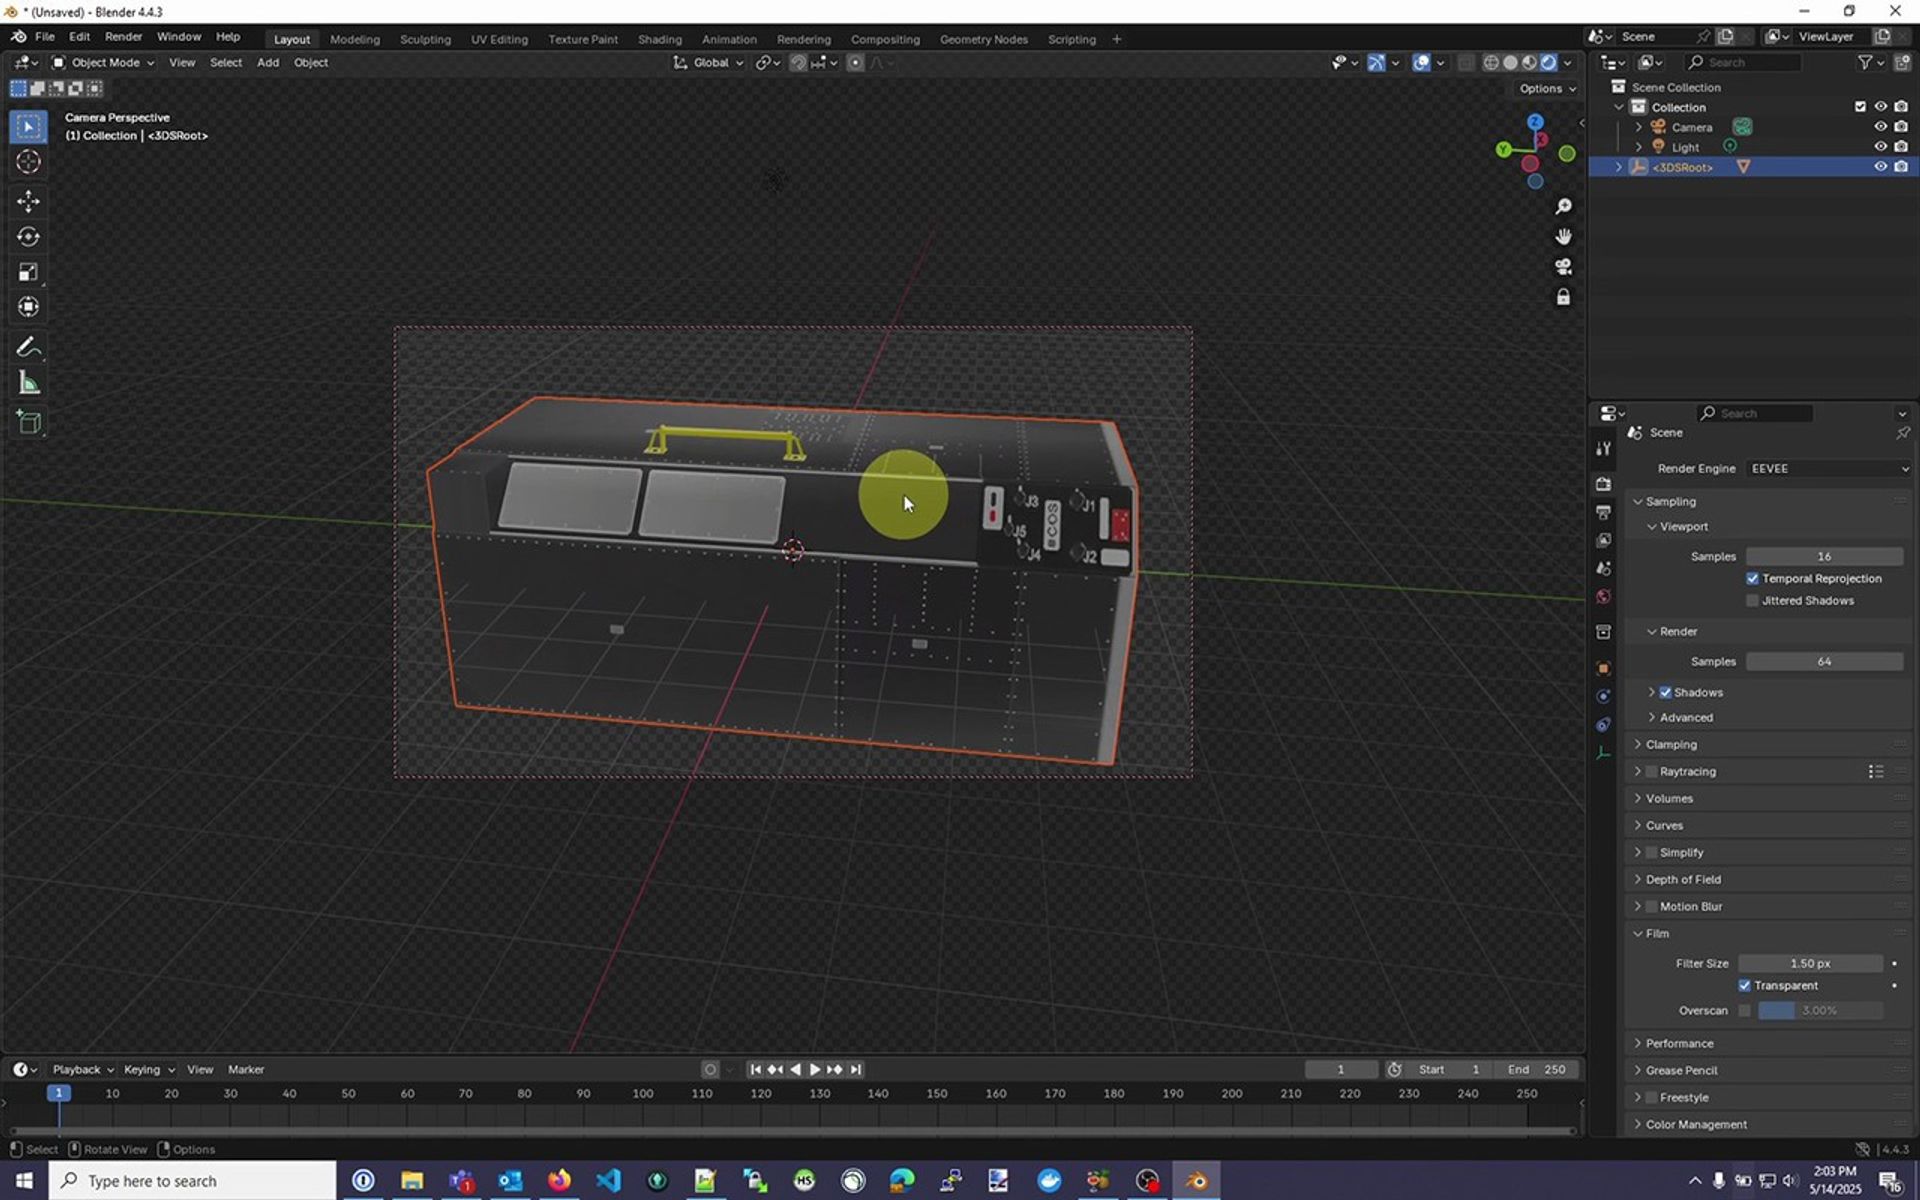Click the play animation button
Viewport: 1920px width, 1200px height.
click(x=814, y=1070)
